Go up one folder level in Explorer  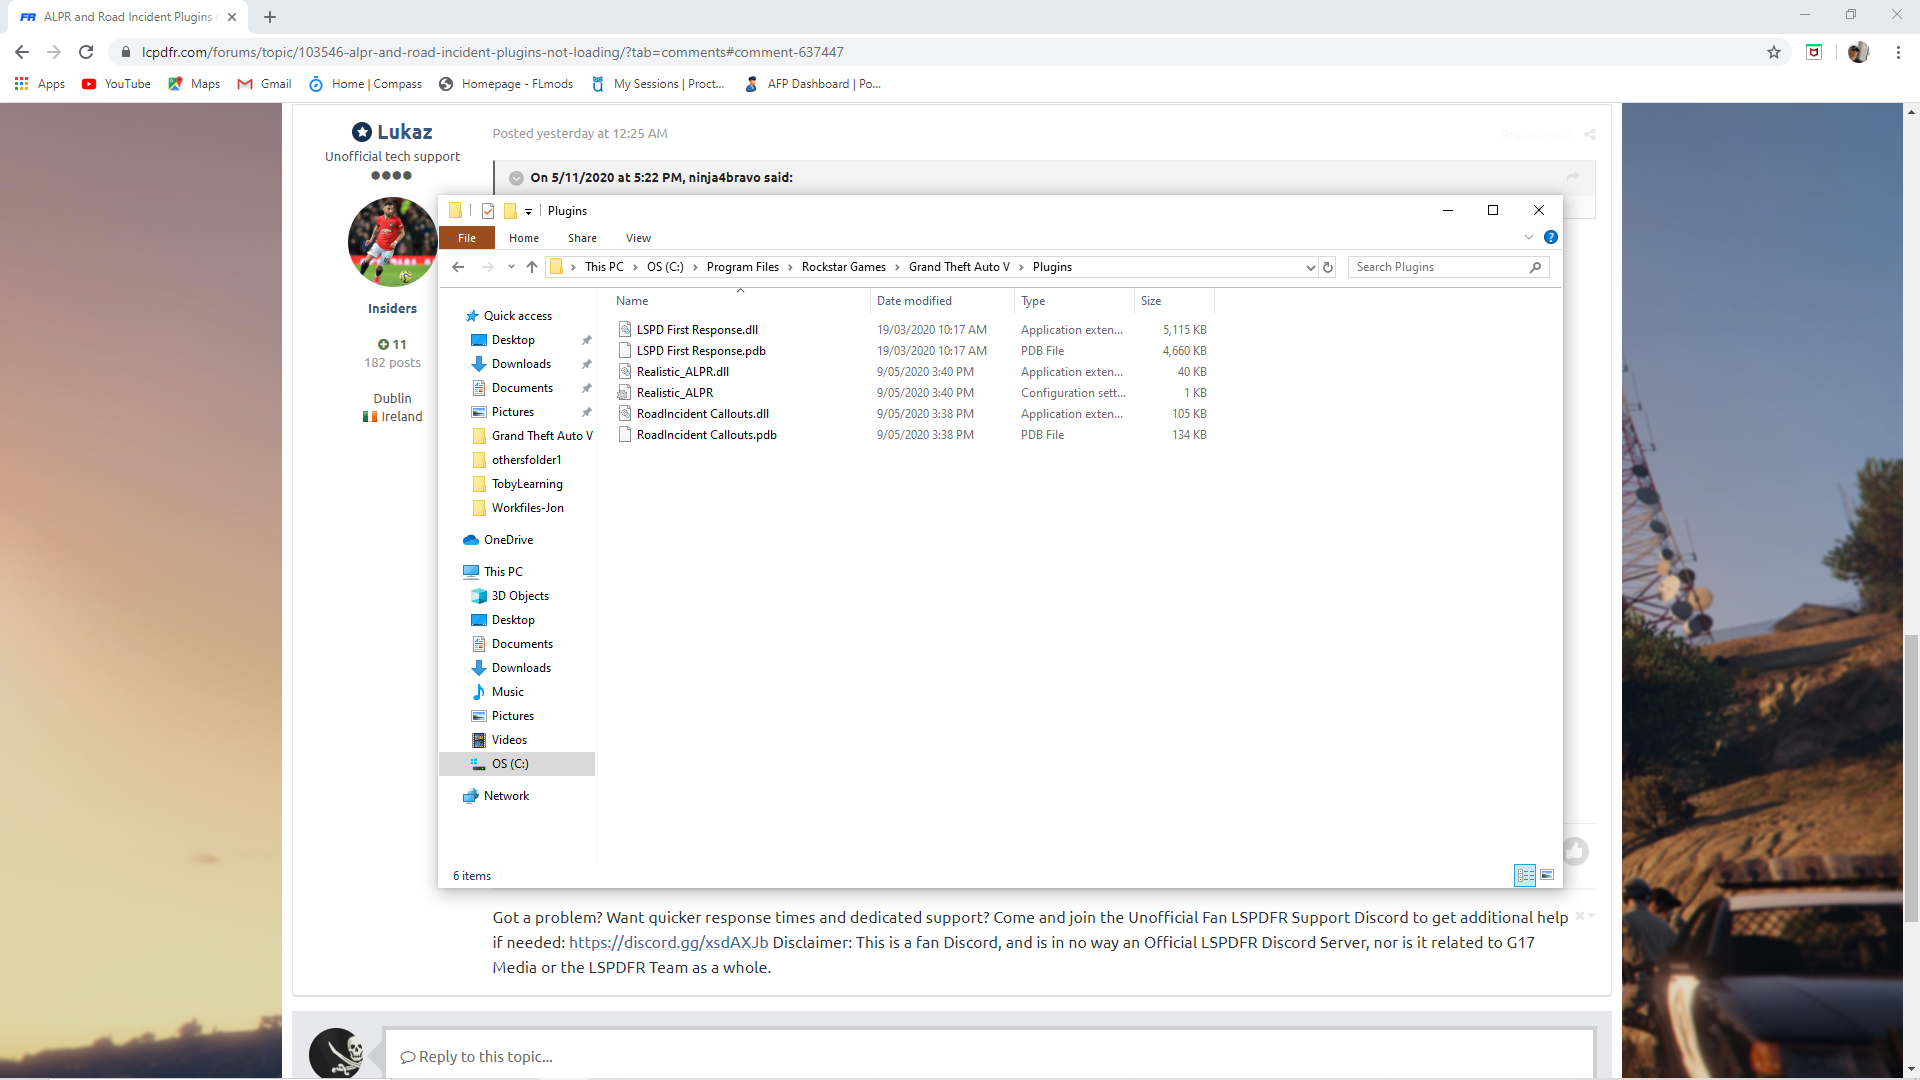532,267
